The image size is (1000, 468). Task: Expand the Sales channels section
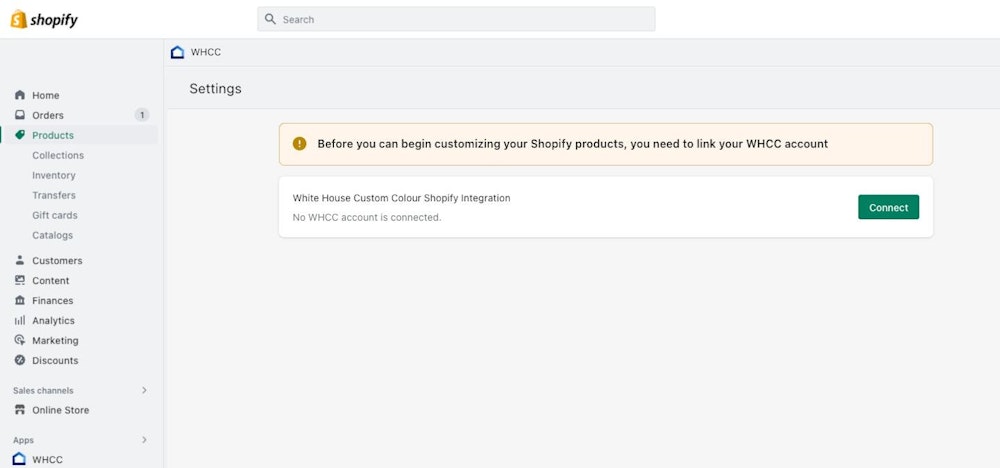tap(144, 390)
